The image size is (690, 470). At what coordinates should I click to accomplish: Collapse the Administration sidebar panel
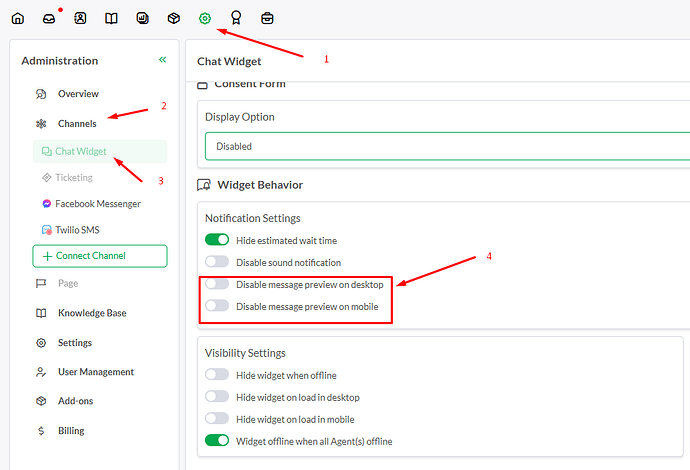coord(162,60)
